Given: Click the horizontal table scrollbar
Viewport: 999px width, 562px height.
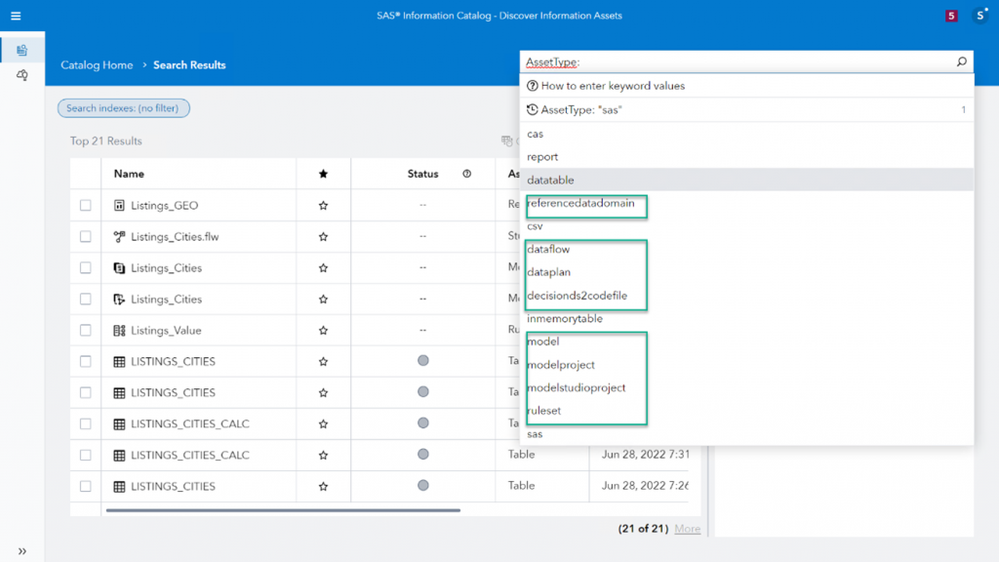Looking at the screenshot, I should coord(283,510).
